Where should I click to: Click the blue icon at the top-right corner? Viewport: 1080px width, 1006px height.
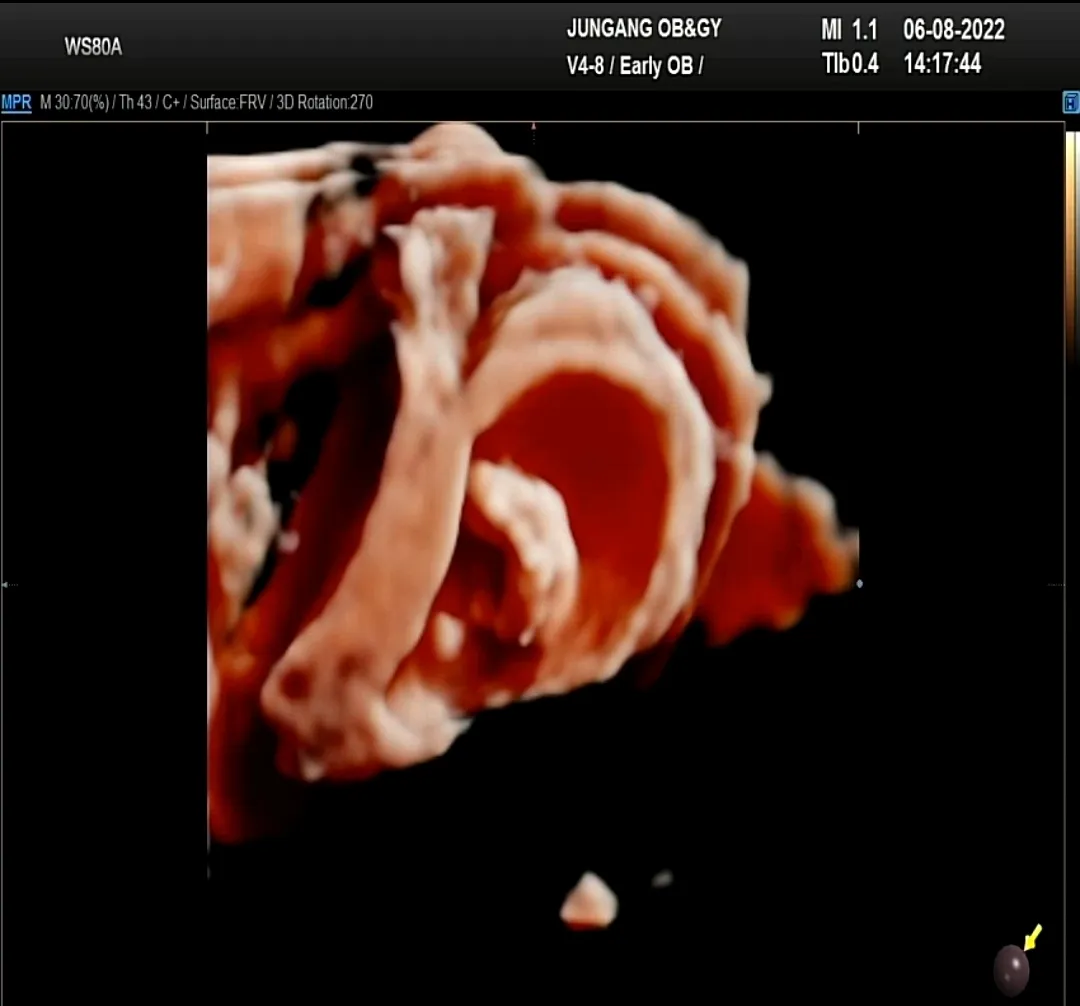(x=1070, y=103)
